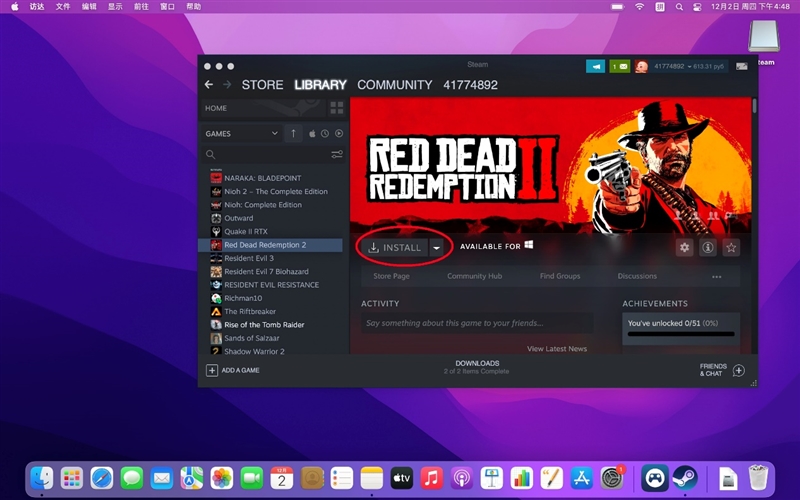The width and height of the screenshot is (800, 500).
Task: Open the Store Page link
Action: coord(391,276)
